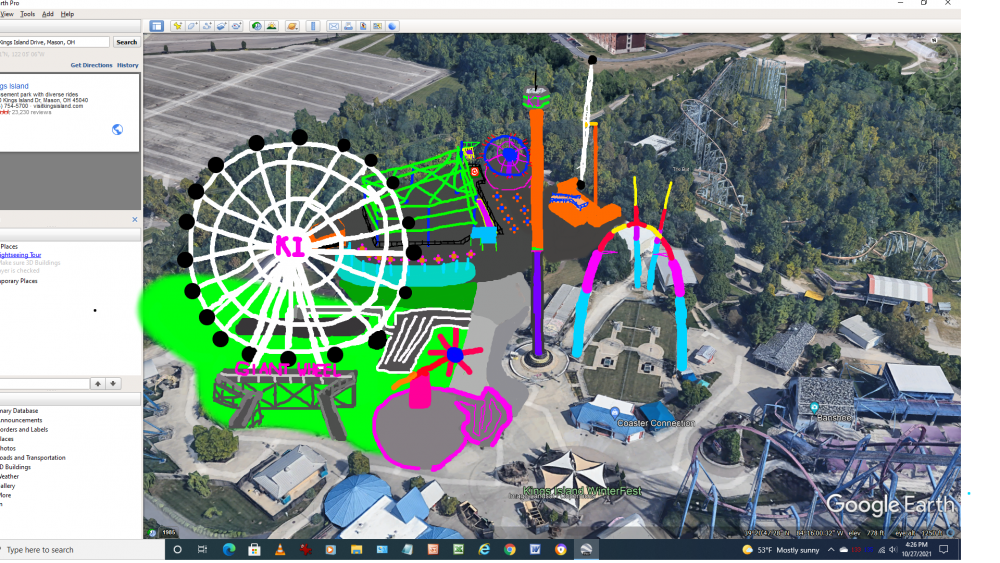
Task: Select the Add Polygon tool
Action: [x=193, y=26]
